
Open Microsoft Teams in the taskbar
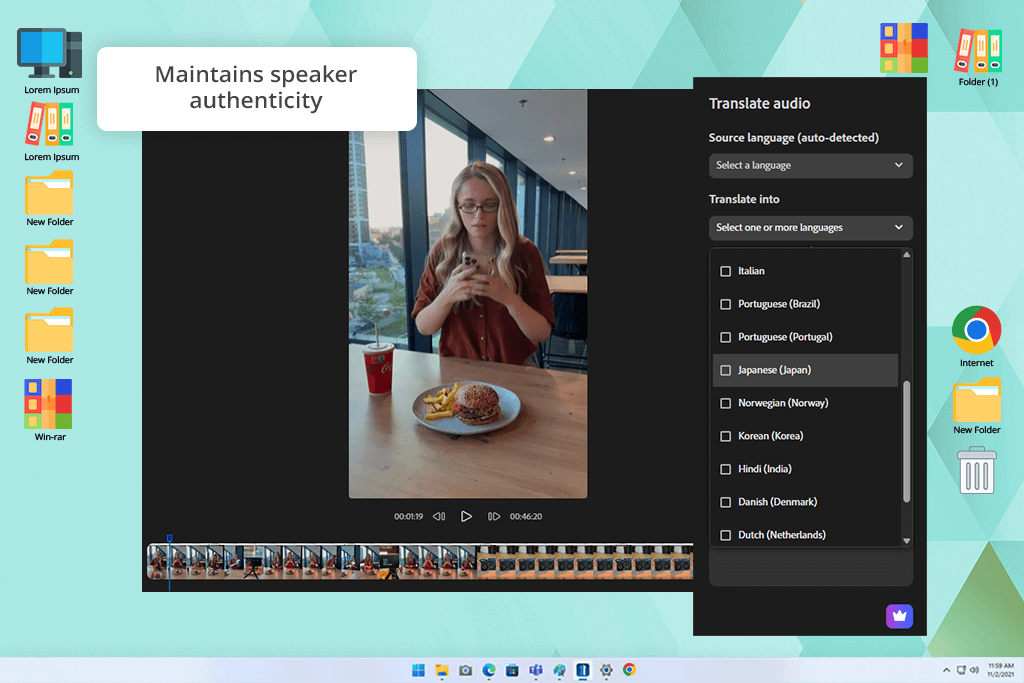tap(536, 670)
